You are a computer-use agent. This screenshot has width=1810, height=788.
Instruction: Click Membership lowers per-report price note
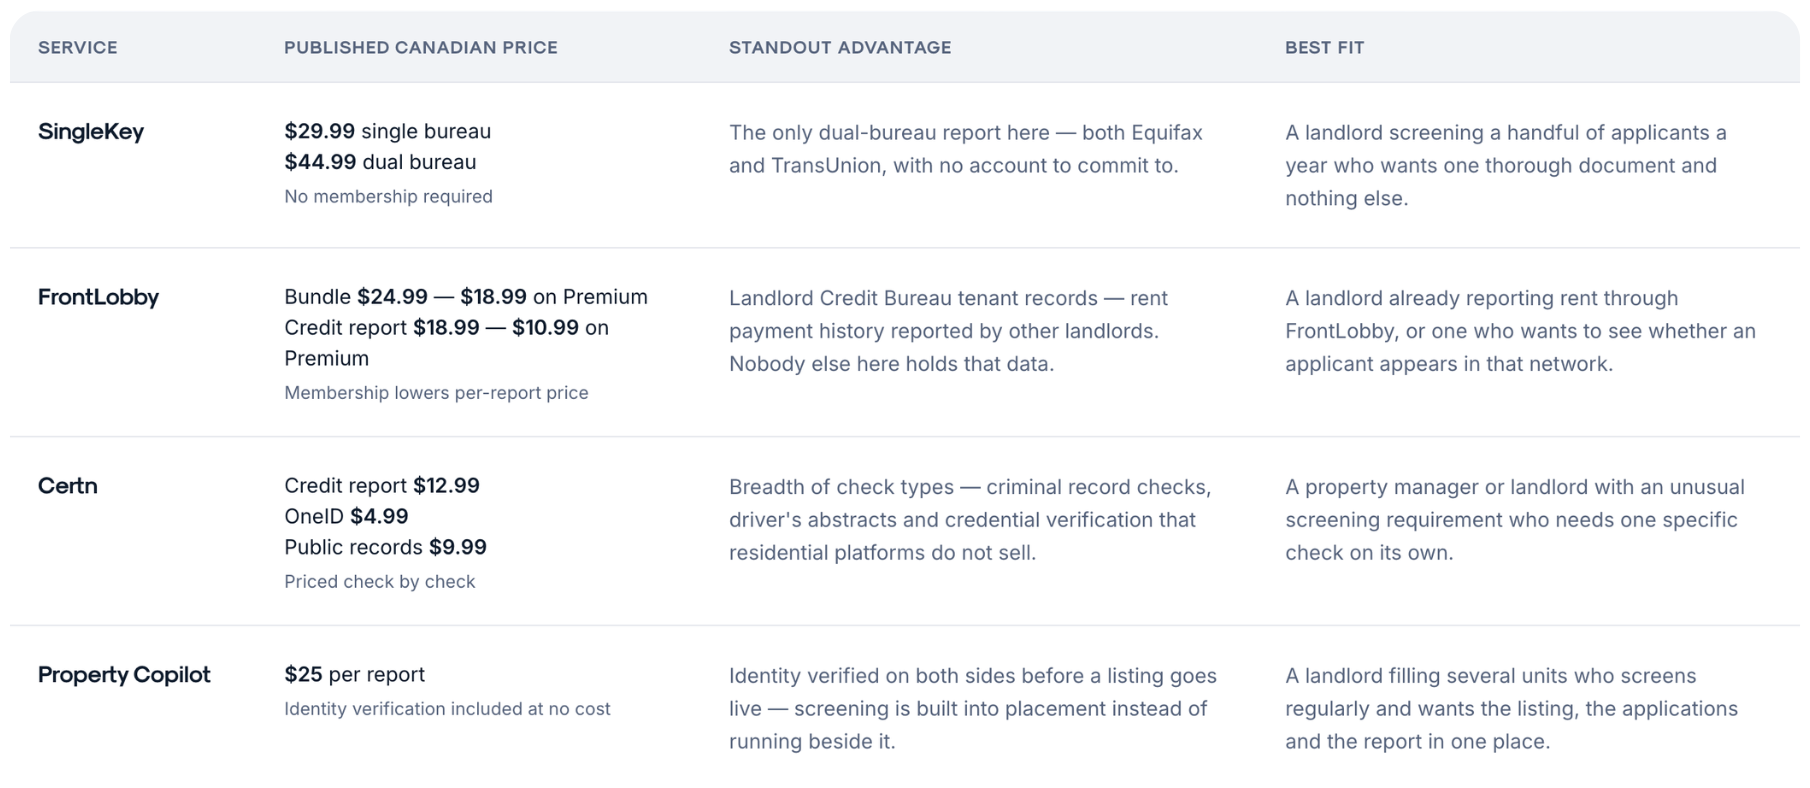436,393
